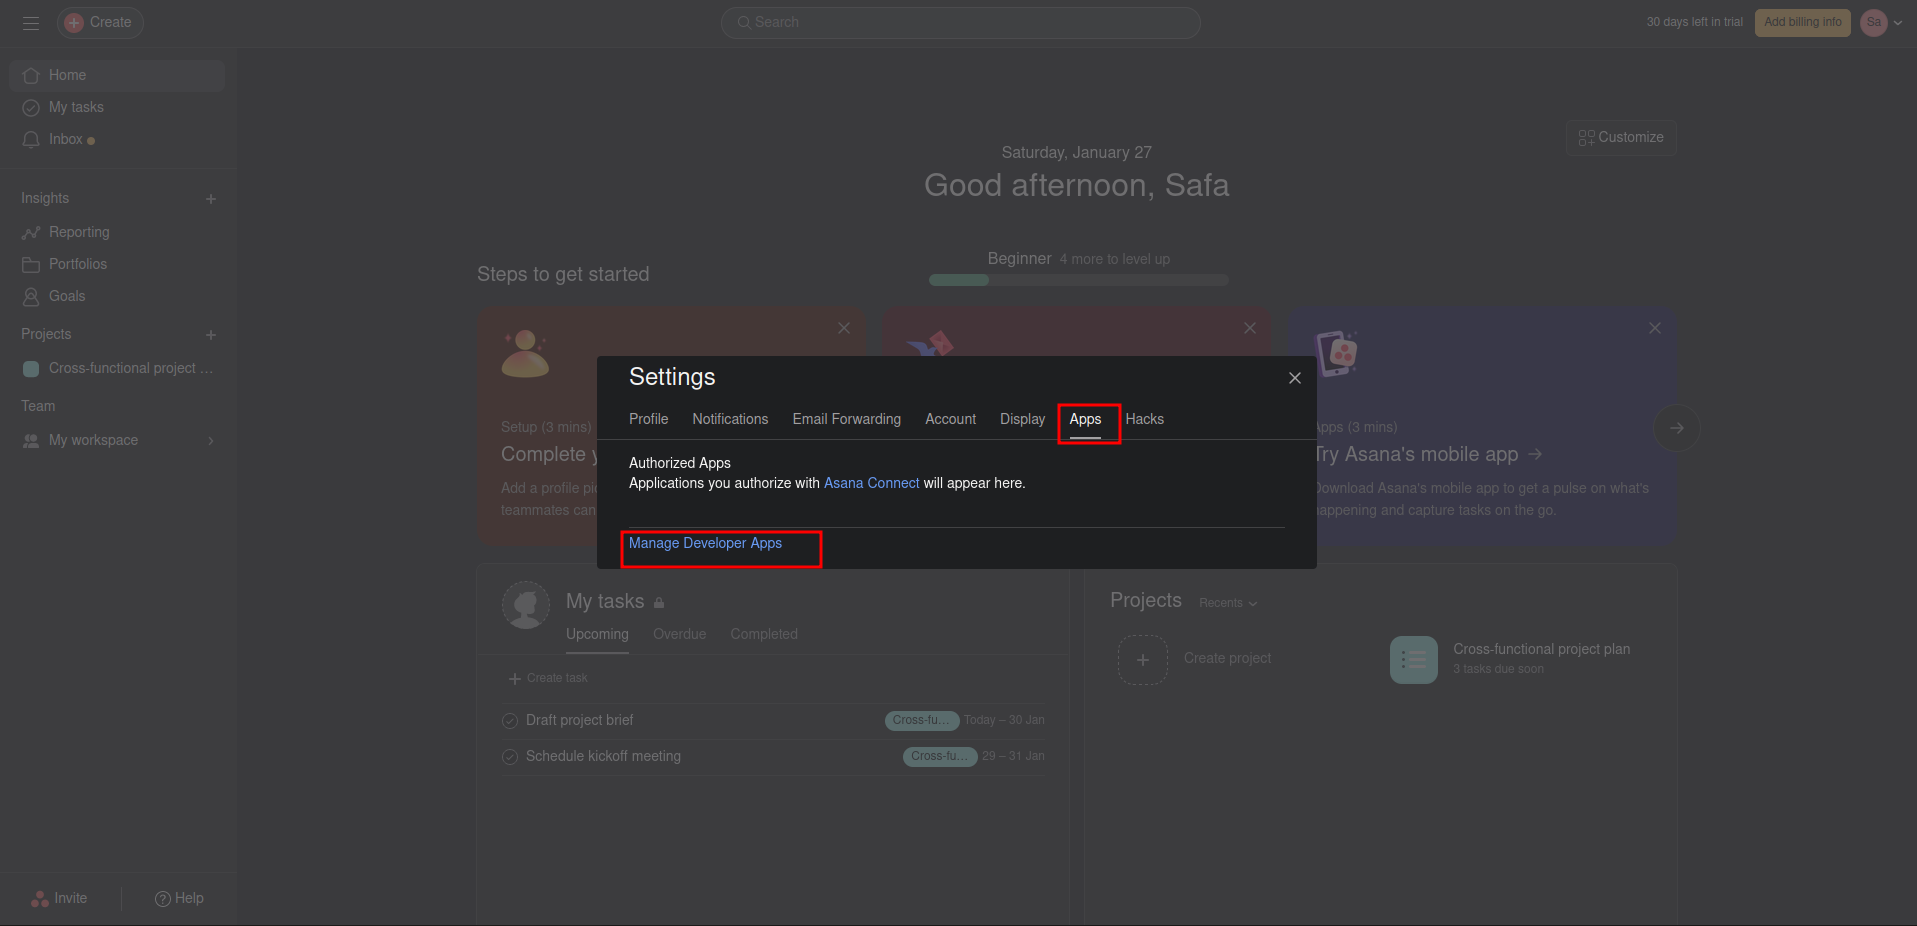The height and width of the screenshot is (926, 1917).
Task: Add new project with Projects plus icon
Action: pos(211,335)
